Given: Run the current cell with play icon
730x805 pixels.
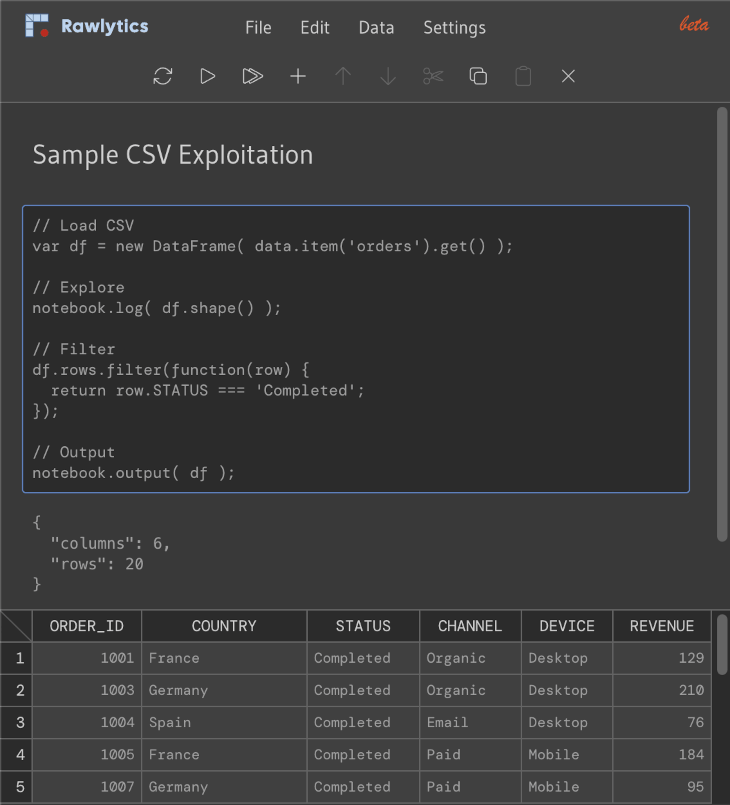Looking at the screenshot, I should point(207,76).
